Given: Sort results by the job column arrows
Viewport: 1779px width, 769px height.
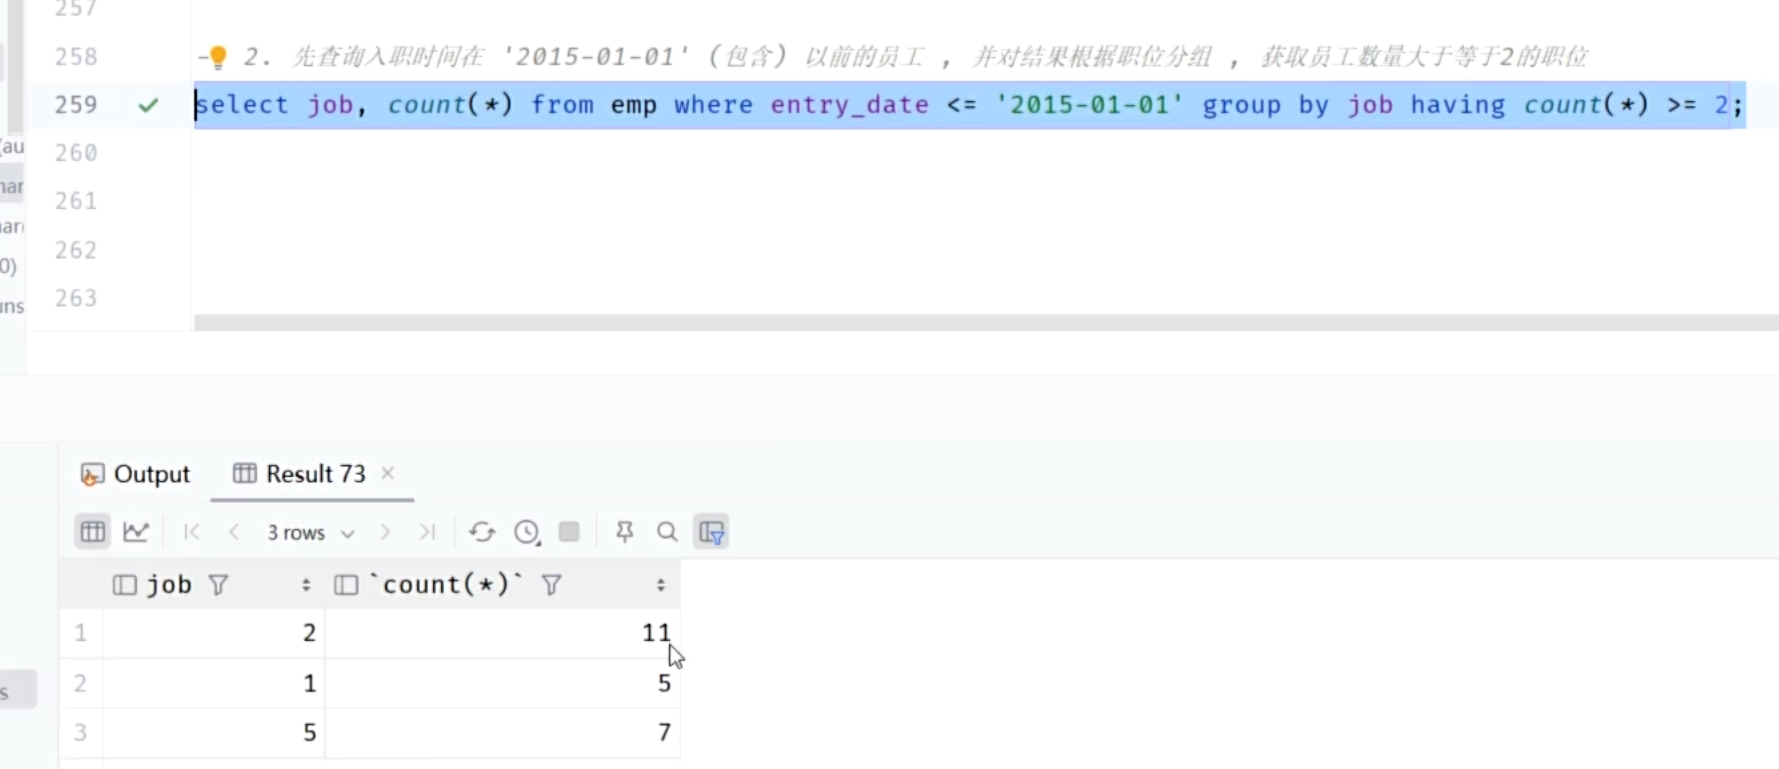Looking at the screenshot, I should point(306,585).
